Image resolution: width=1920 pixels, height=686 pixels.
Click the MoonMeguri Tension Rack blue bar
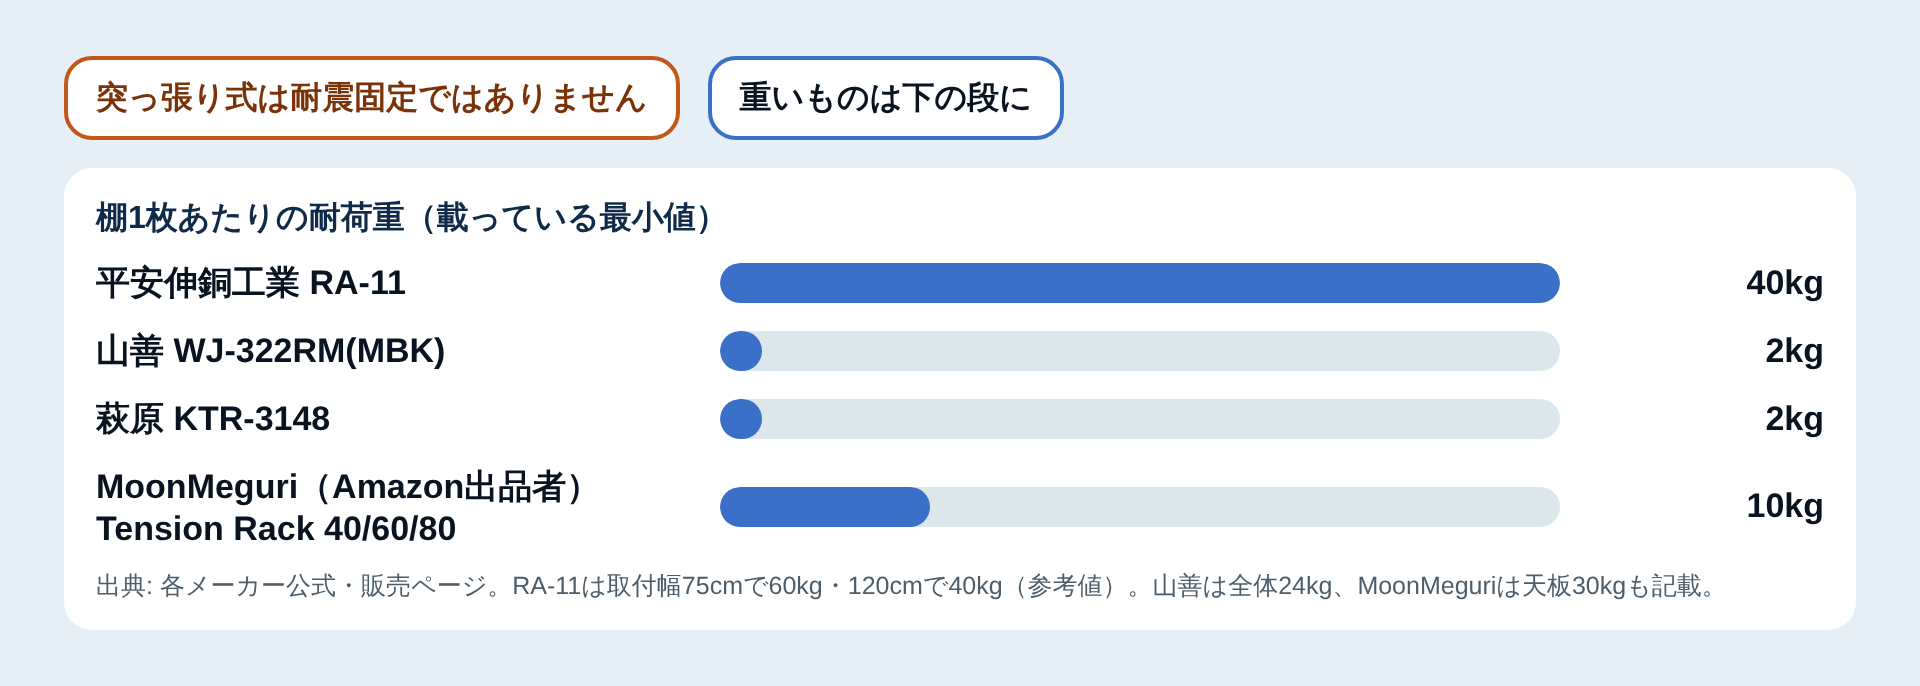tap(825, 507)
